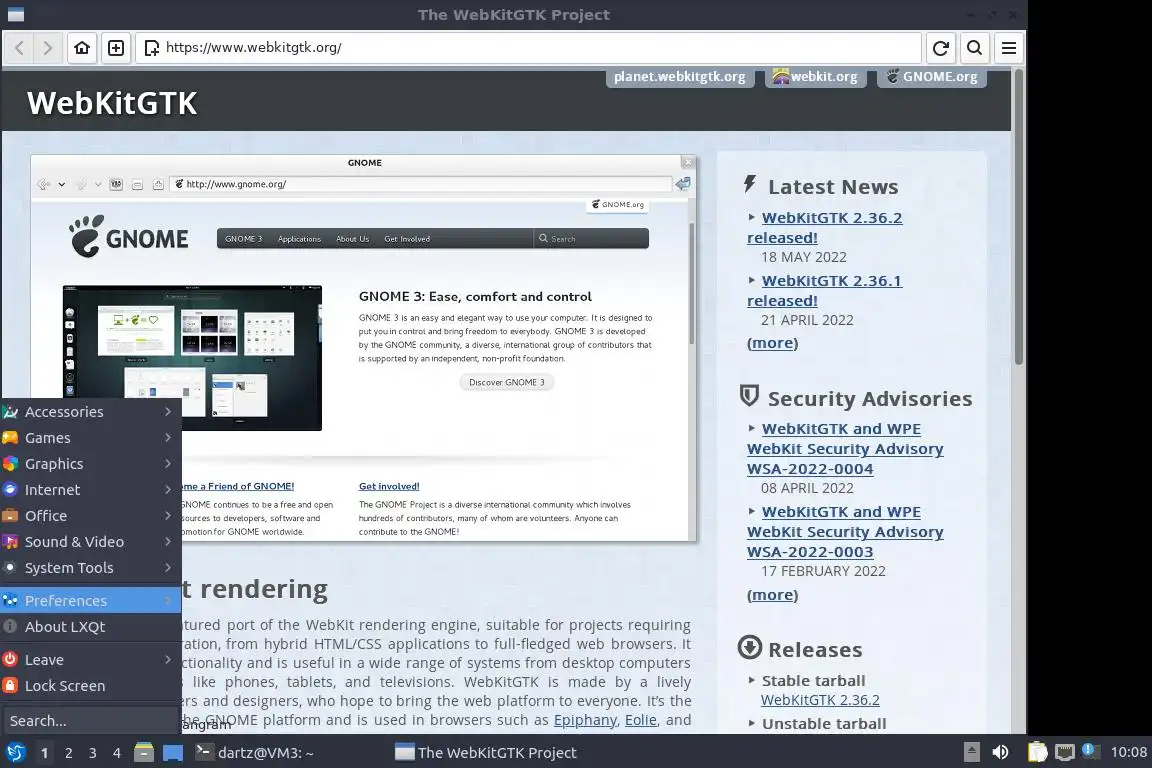Expand the Leave submenu

tap(90, 660)
